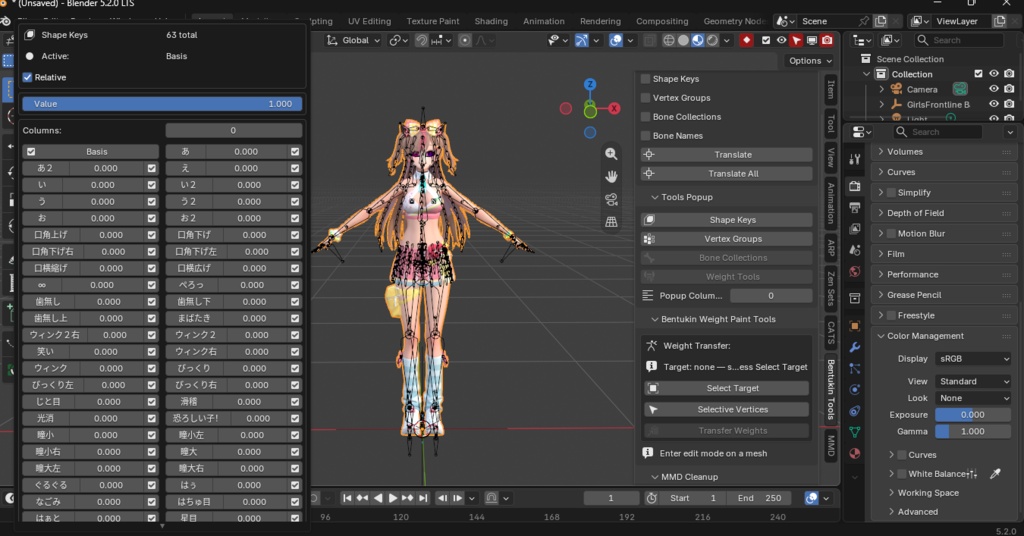Open the Object Data green triangle tab

coord(854,432)
